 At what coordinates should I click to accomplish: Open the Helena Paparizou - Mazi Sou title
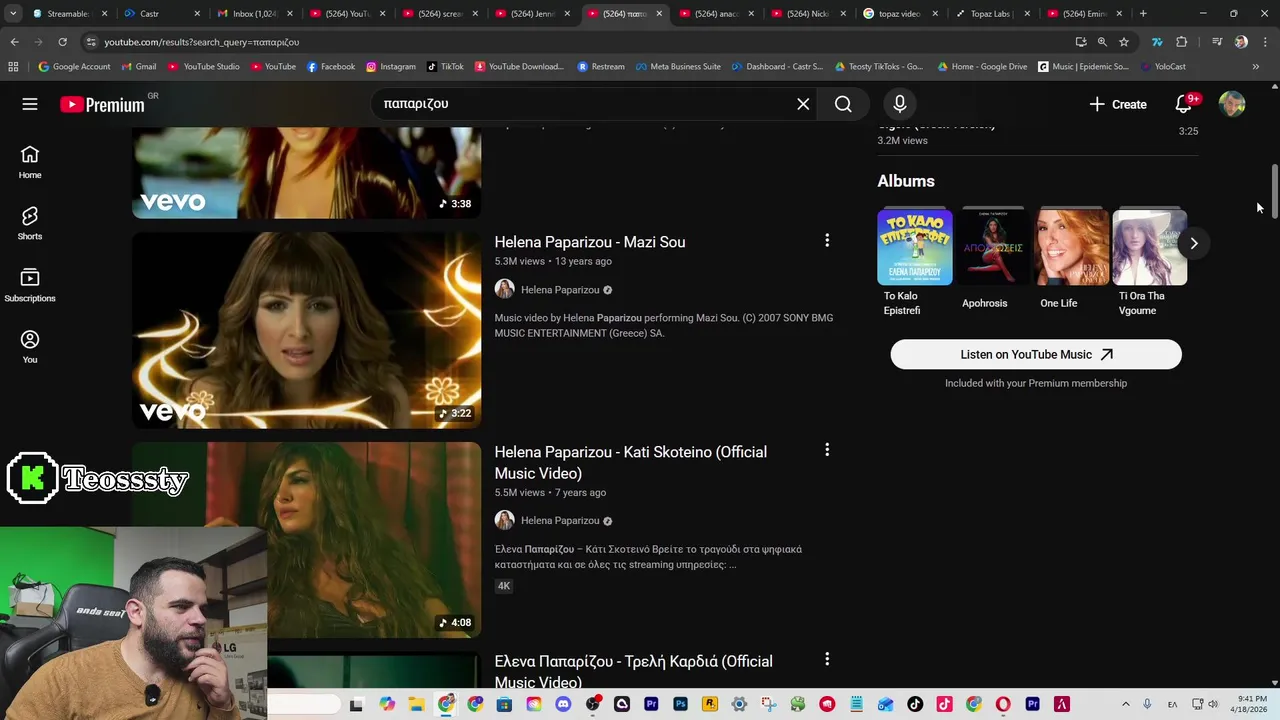(x=590, y=242)
